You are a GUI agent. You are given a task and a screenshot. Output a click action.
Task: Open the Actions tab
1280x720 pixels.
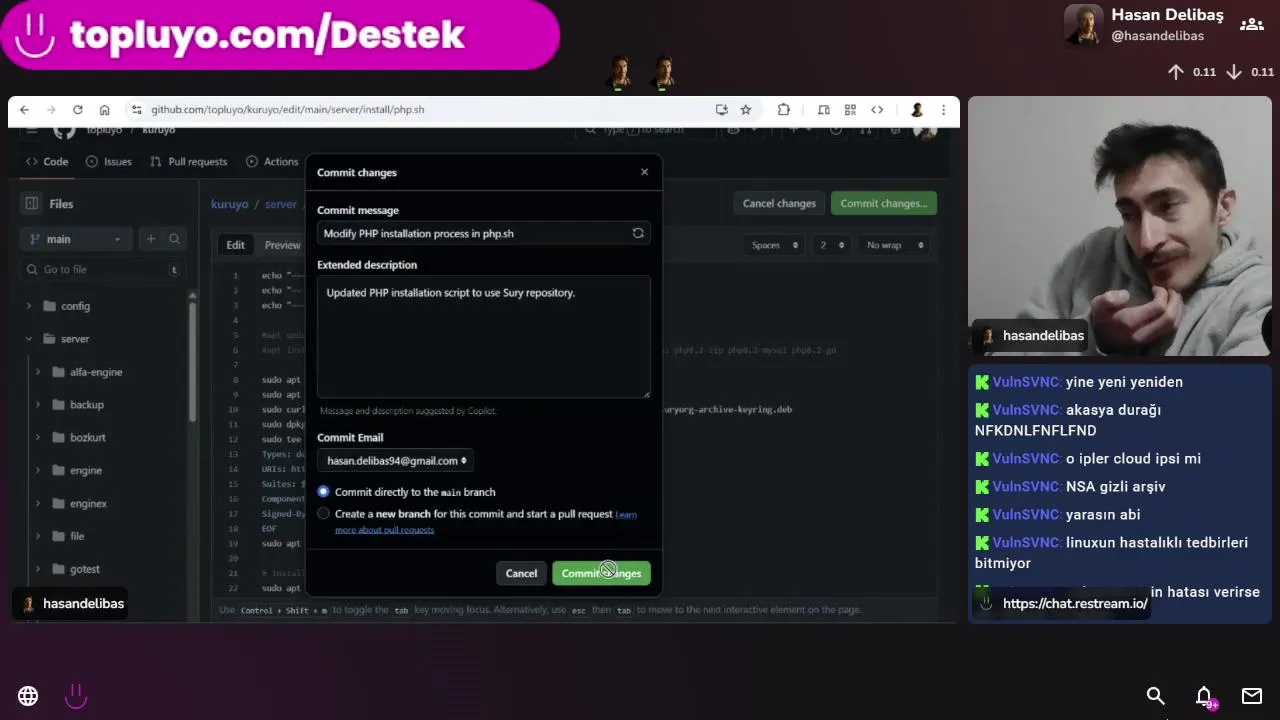(272, 162)
